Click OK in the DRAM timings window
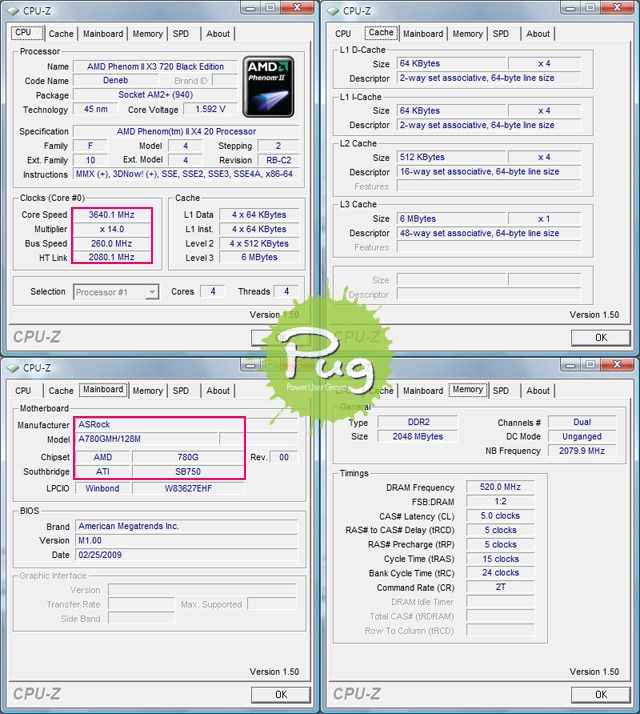 click(x=601, y=694)
